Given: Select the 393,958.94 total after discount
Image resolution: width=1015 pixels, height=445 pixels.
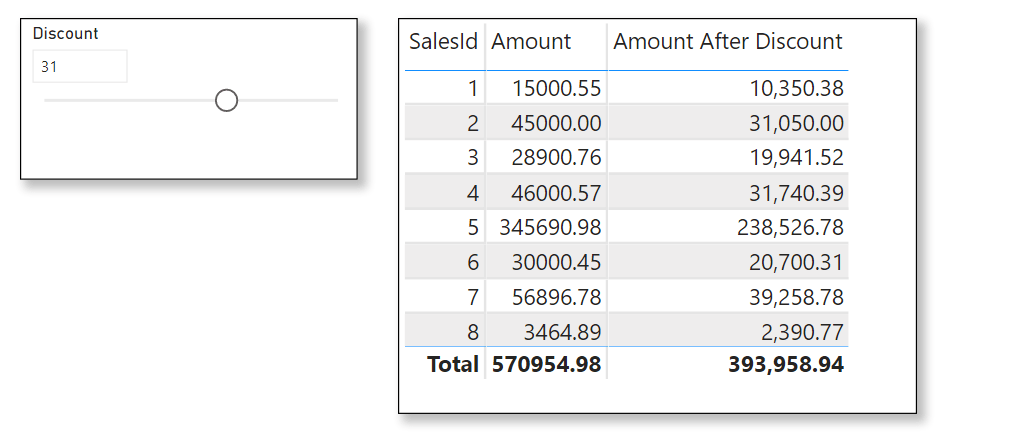Looking at the screenshot, I should (x=786, y=365).
